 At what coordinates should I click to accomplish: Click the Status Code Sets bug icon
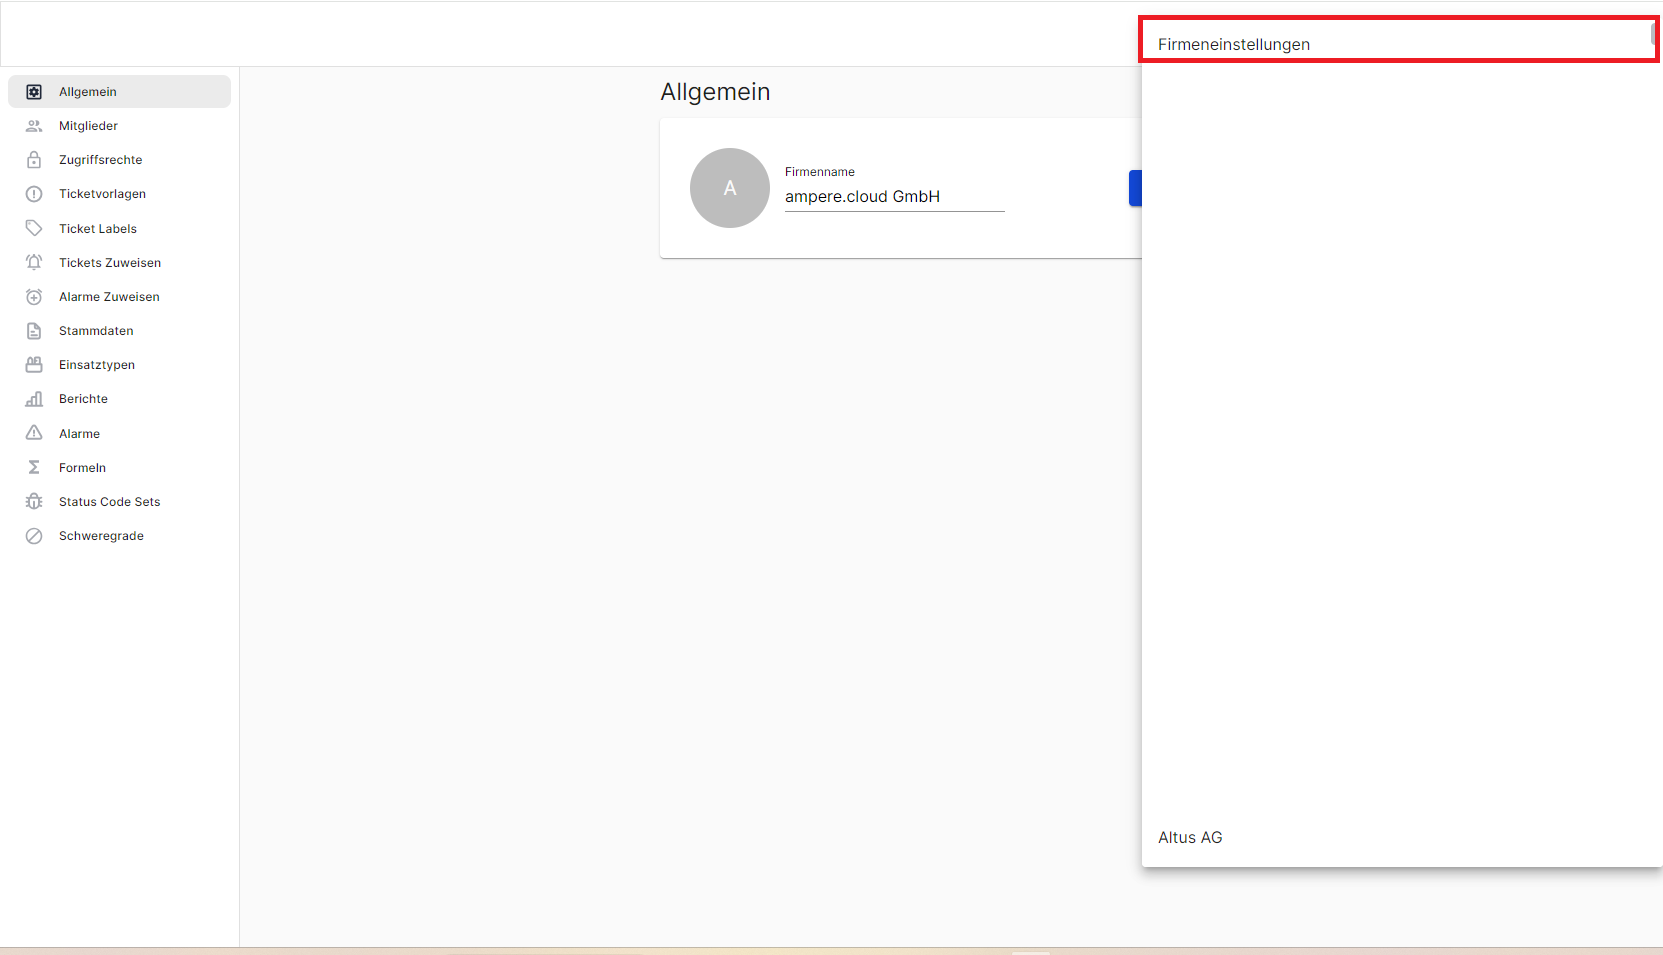pyautogui.click(x=34, y=502)
